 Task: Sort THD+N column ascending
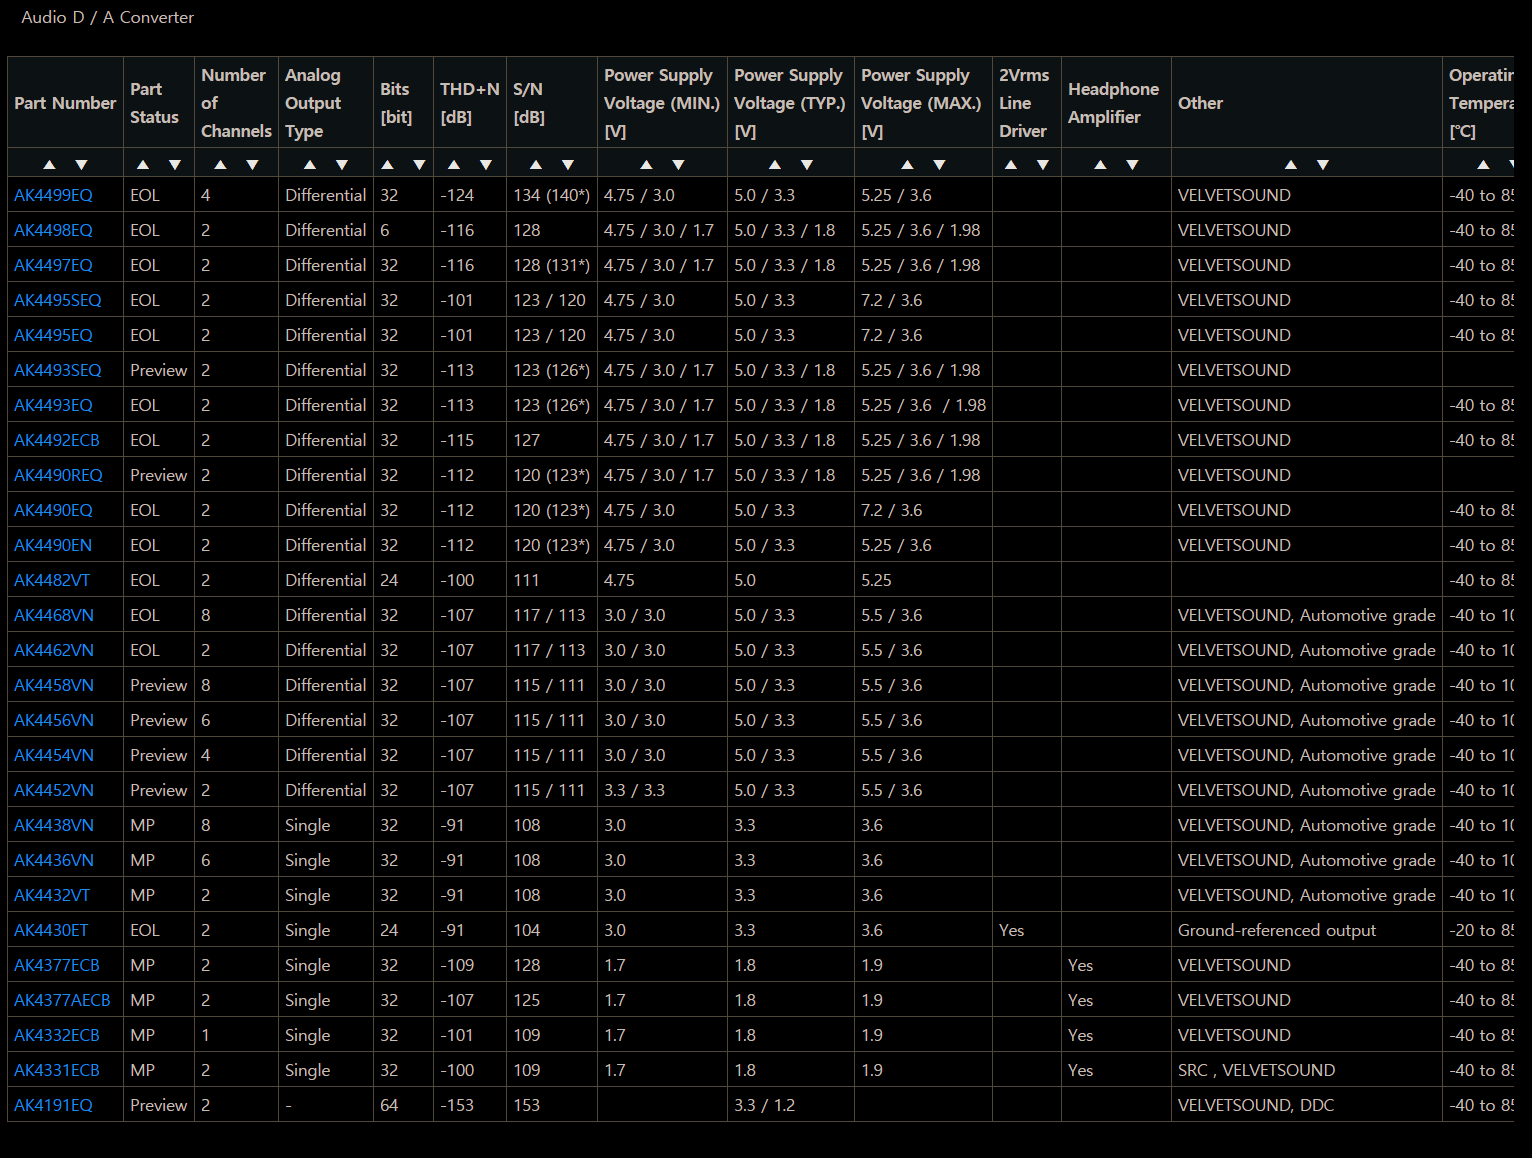[x=454, y=165]
